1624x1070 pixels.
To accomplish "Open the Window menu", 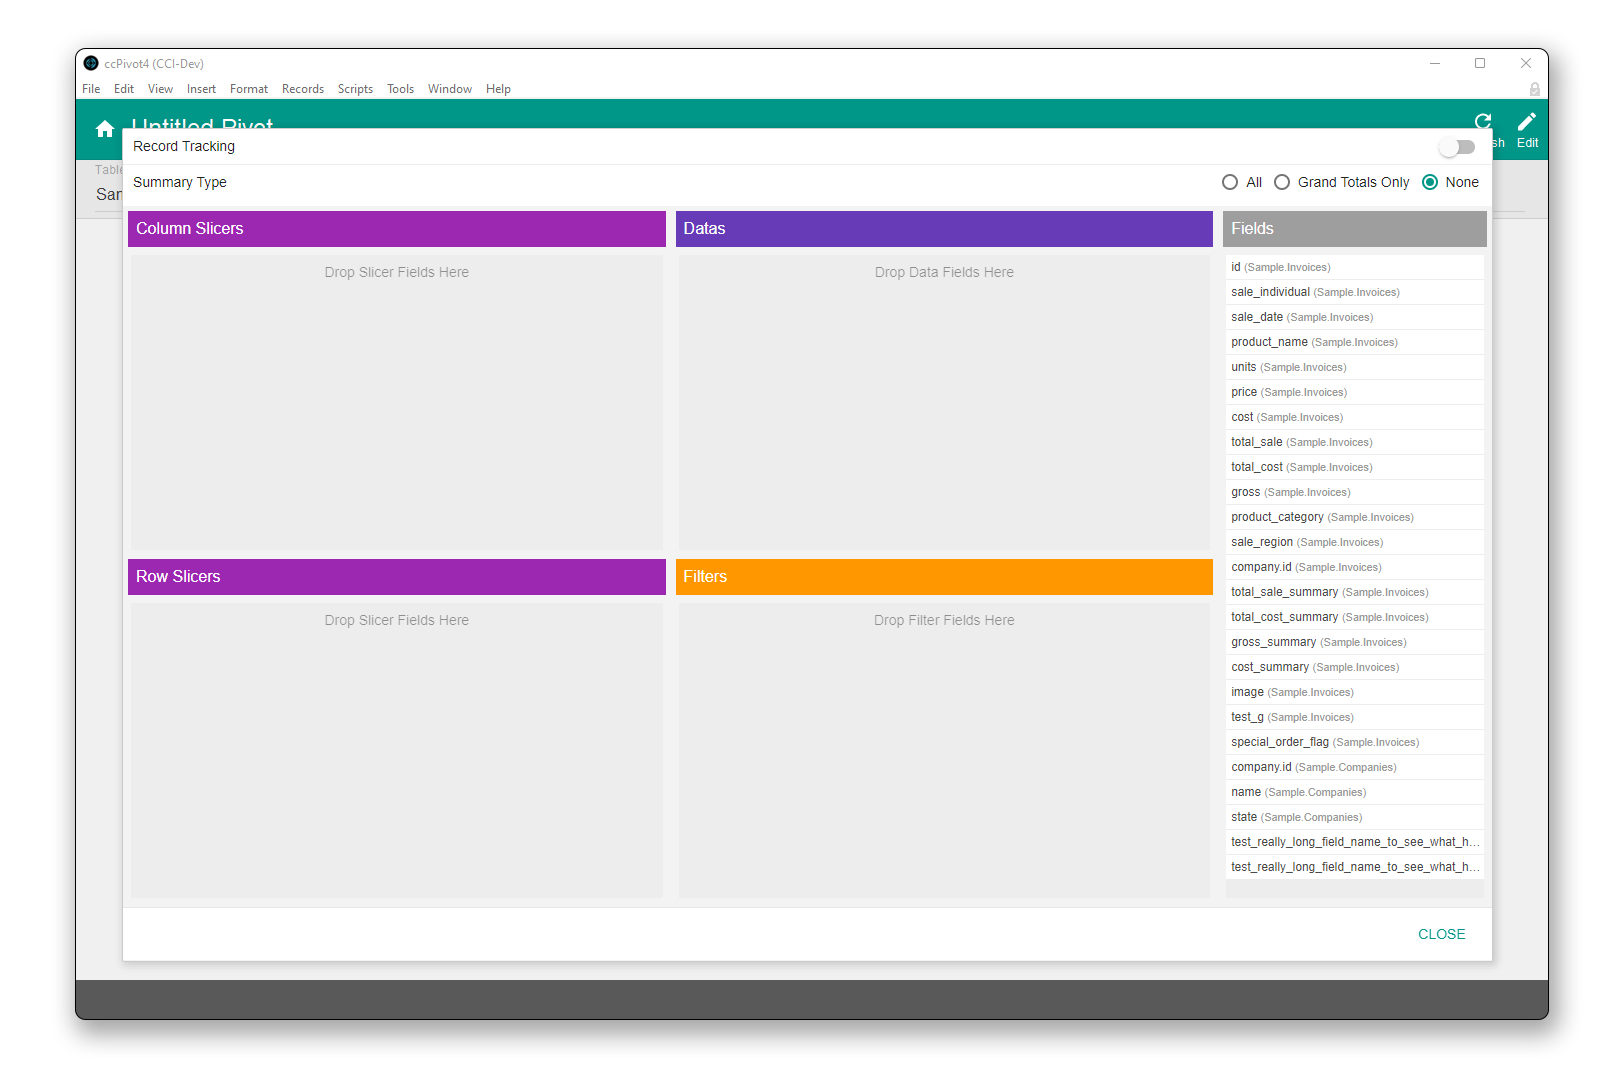I will (x=450, y=89).
